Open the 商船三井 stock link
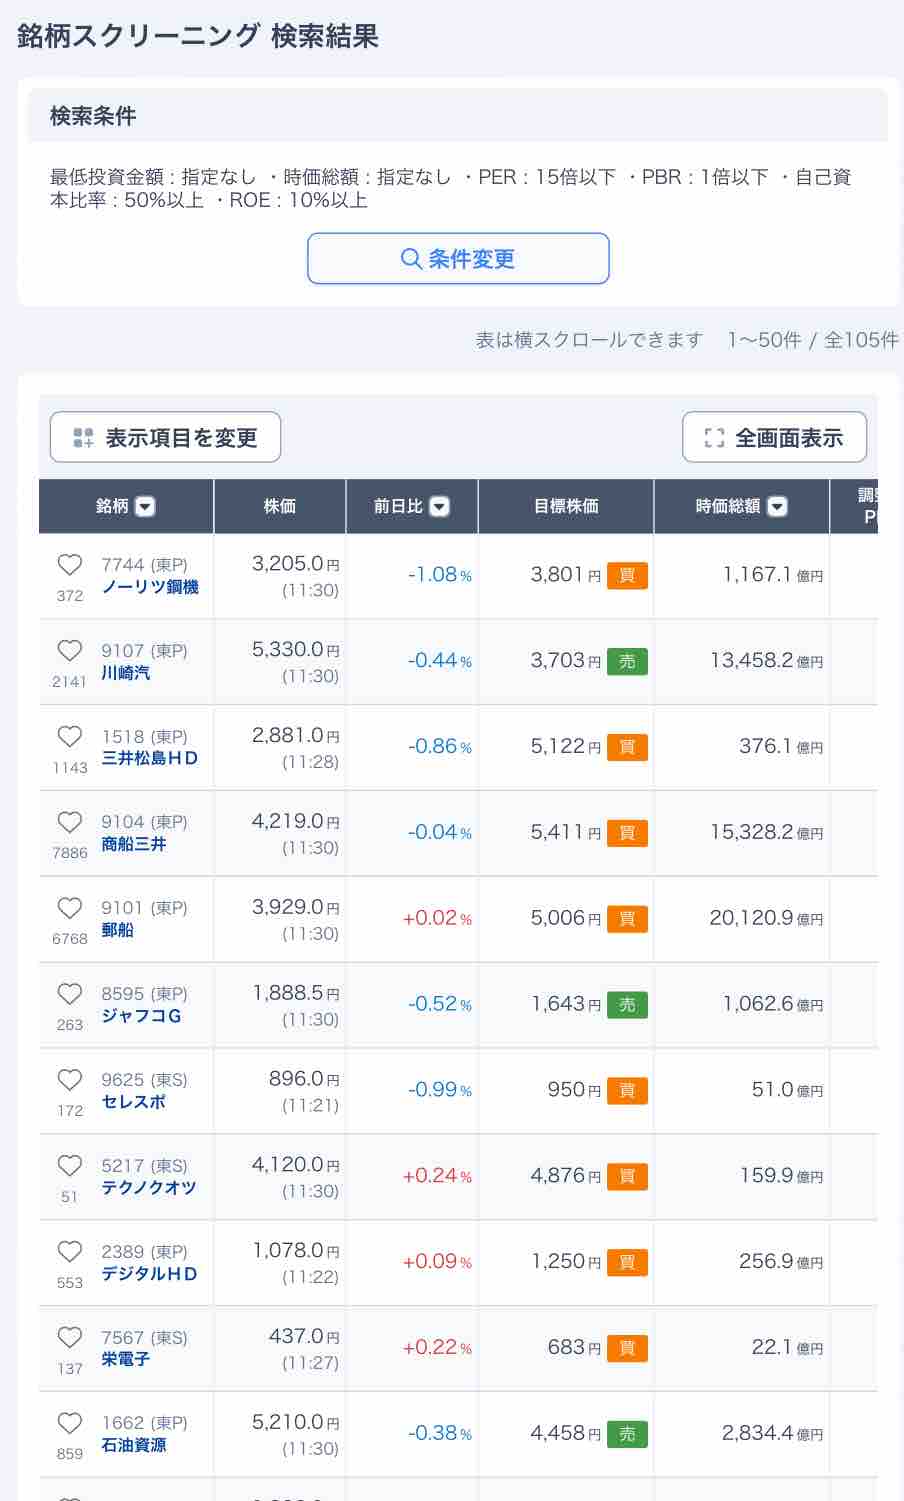Screen dimensions: 904x1501 134,845
